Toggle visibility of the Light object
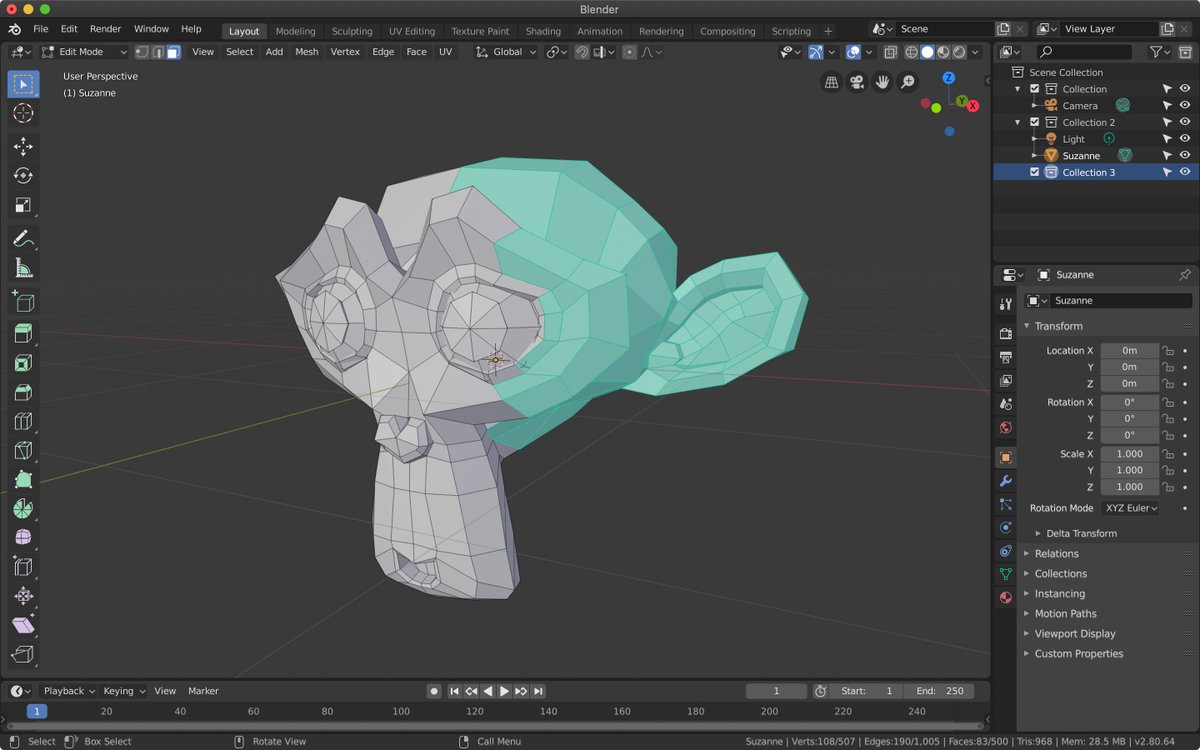1200x750 pixels. [1185, 139]
